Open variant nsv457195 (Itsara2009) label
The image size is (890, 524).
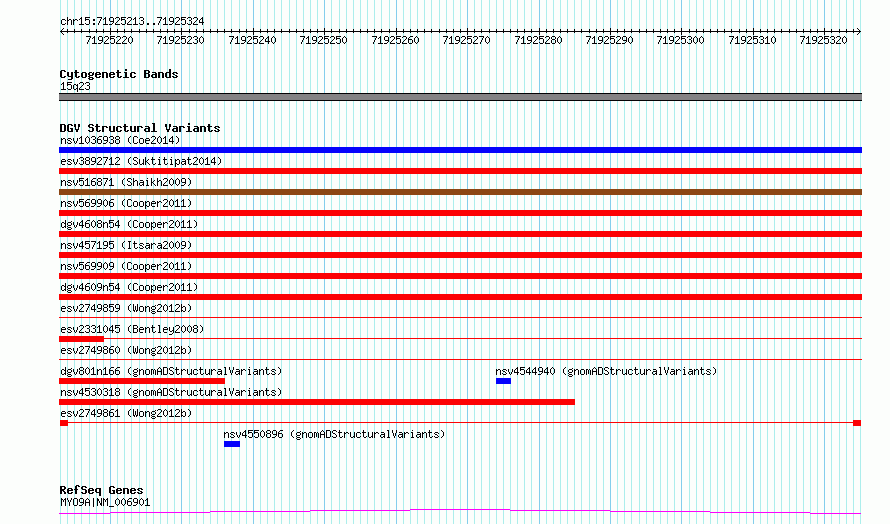click(126, 245)
